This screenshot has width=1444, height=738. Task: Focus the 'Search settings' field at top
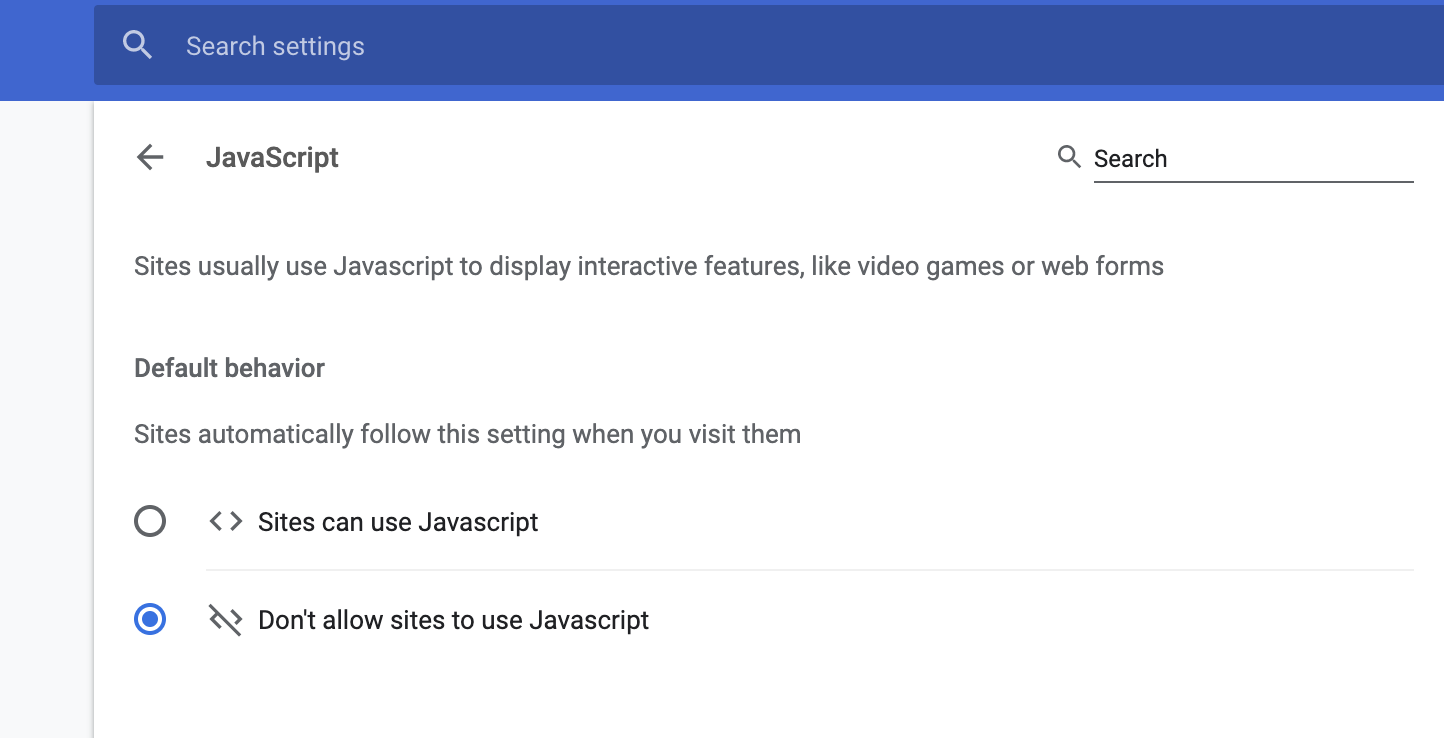tap(700, 46)
